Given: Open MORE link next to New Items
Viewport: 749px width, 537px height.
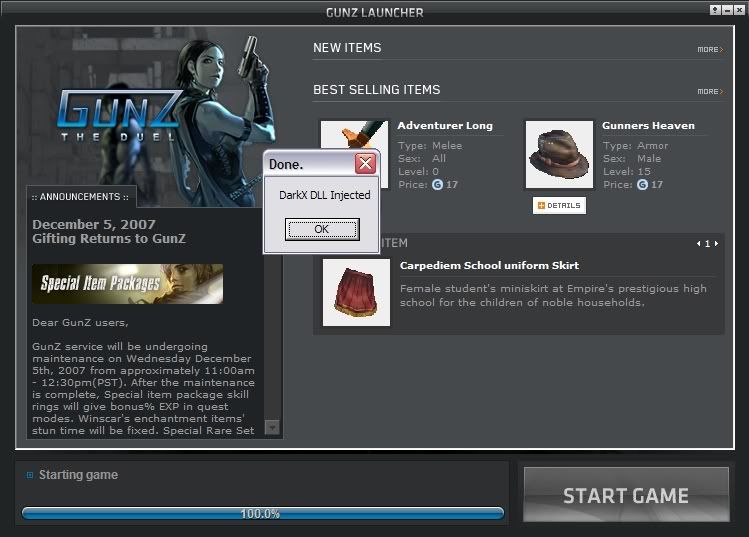Looking at the screenshot, I should click(710, 50).
